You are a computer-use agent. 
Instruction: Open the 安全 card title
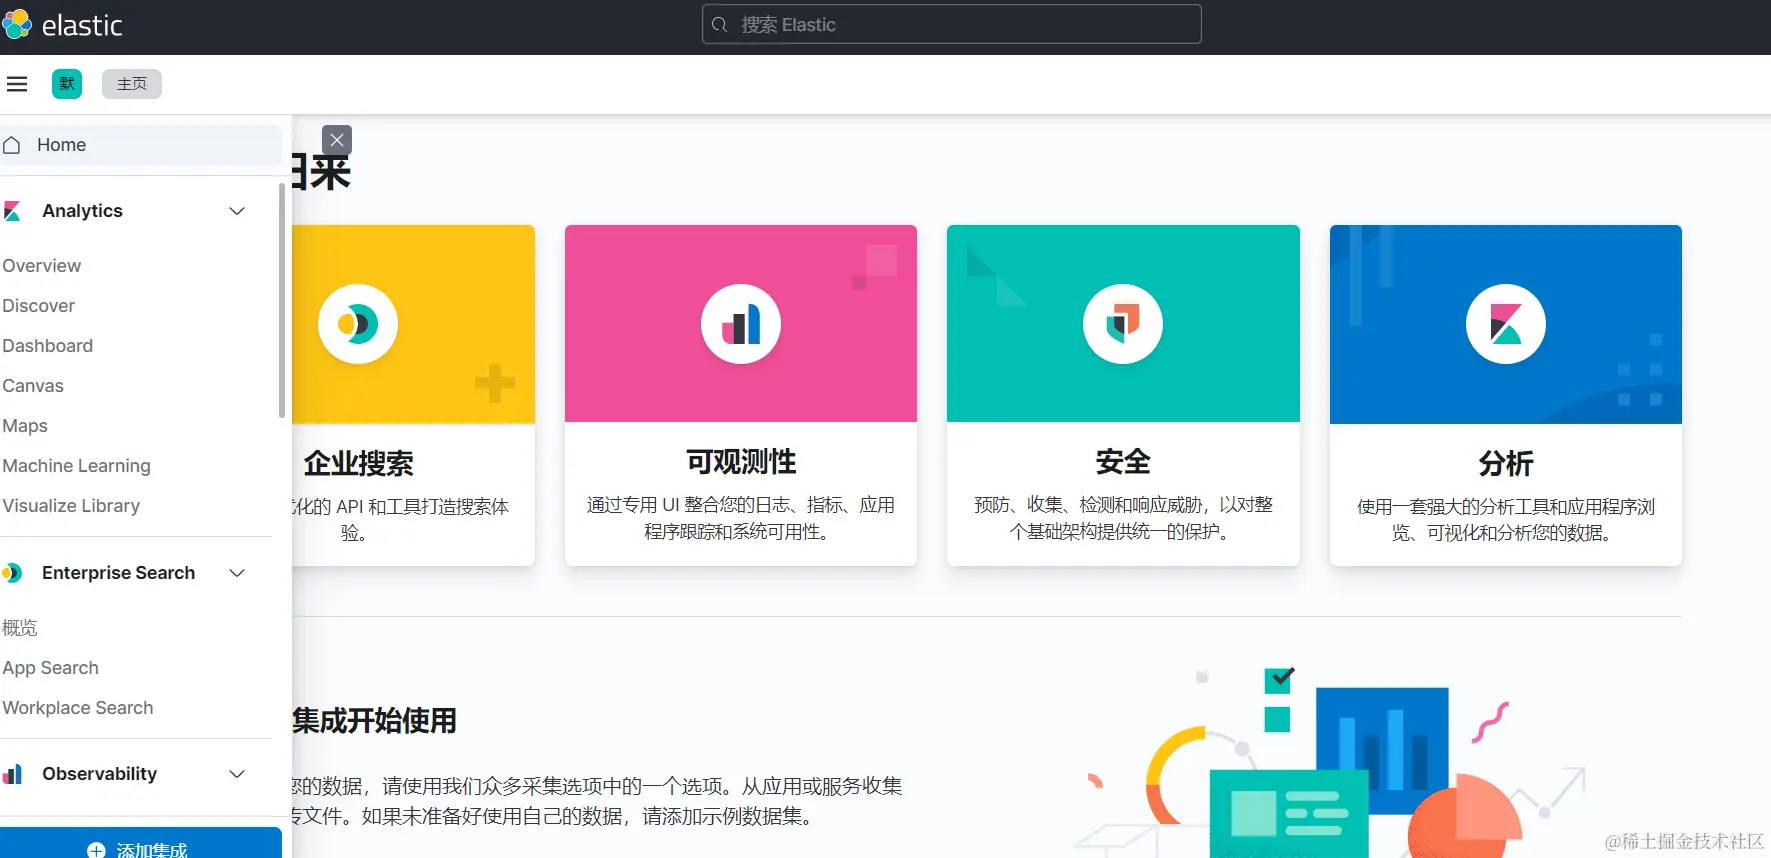(x=1123, y=461)
